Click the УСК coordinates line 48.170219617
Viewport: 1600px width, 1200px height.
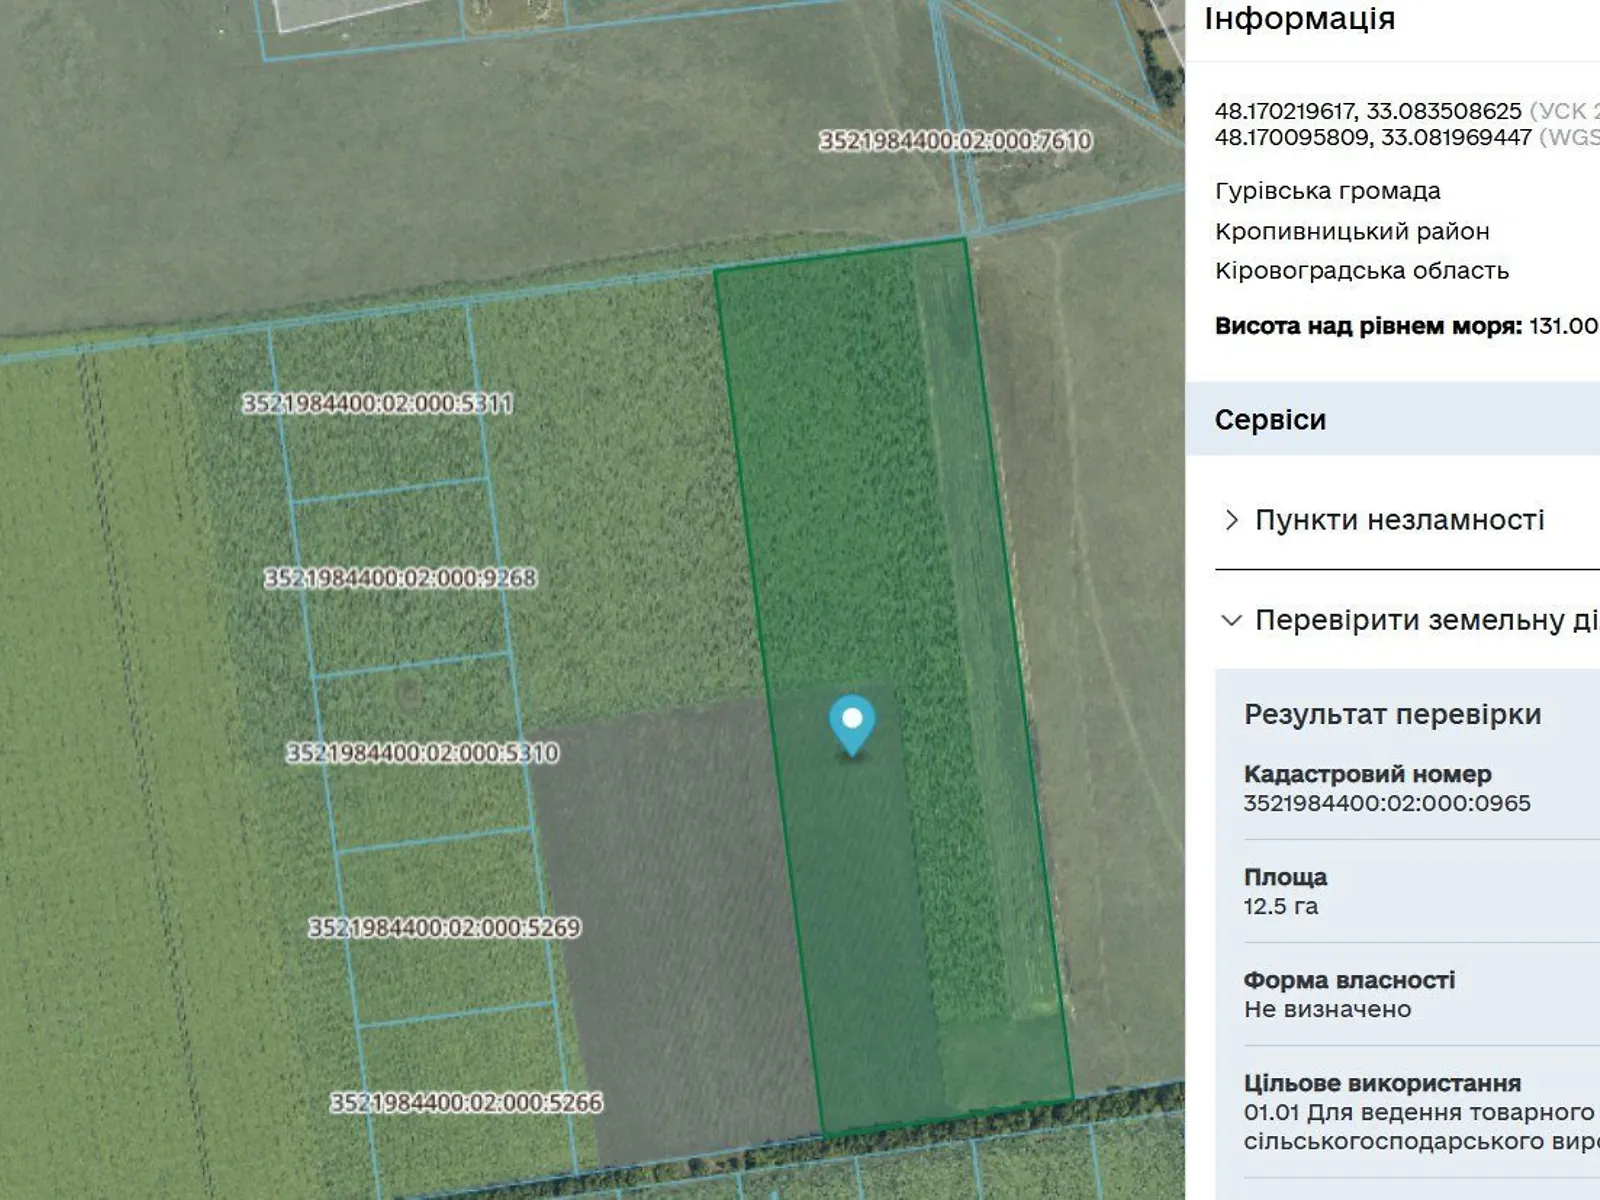1367,111
